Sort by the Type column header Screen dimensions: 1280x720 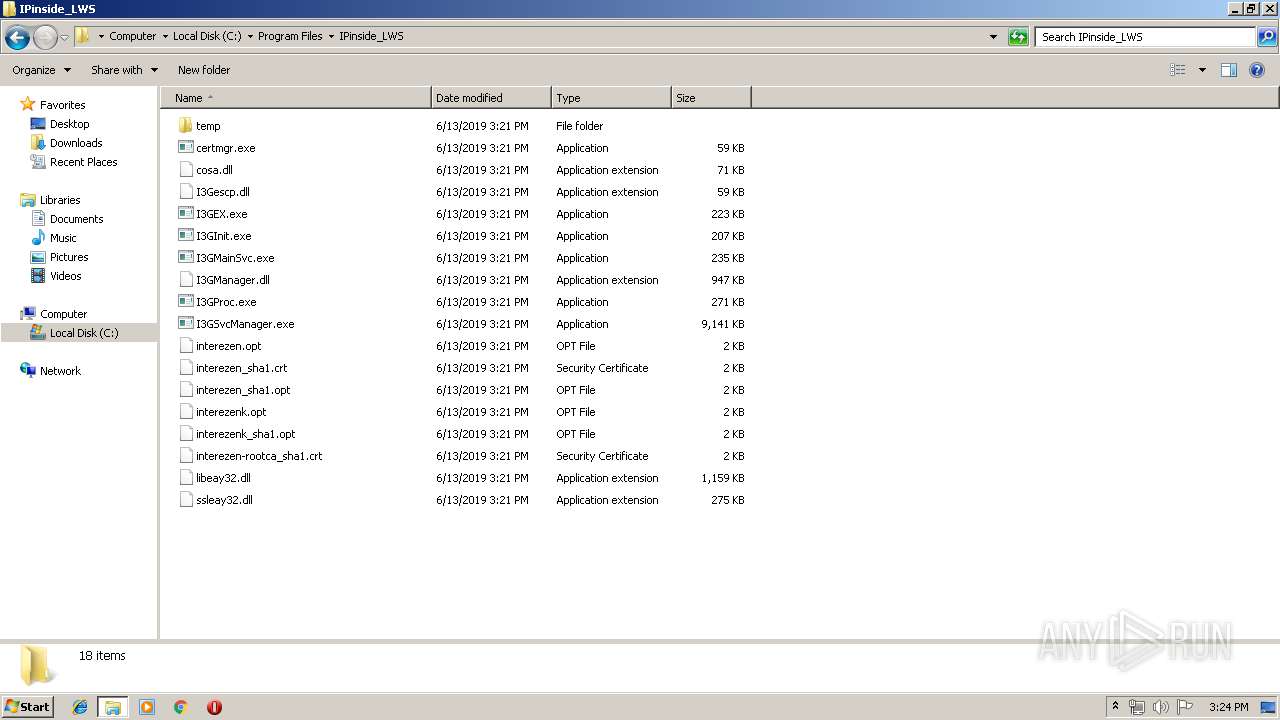611,98
